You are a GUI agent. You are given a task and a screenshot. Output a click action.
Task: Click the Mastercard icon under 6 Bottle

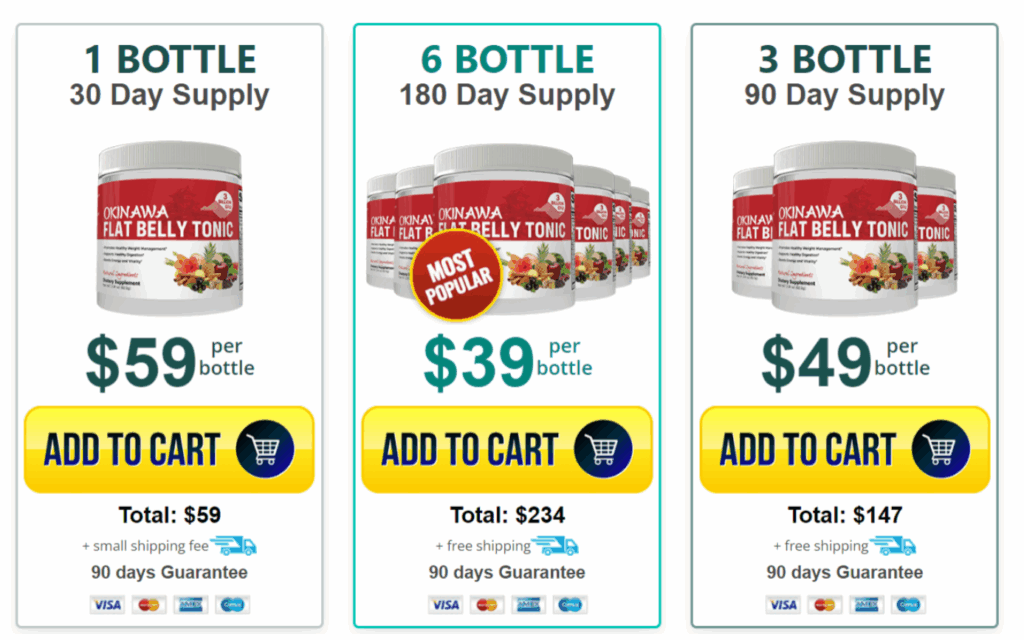coord(487,605)
